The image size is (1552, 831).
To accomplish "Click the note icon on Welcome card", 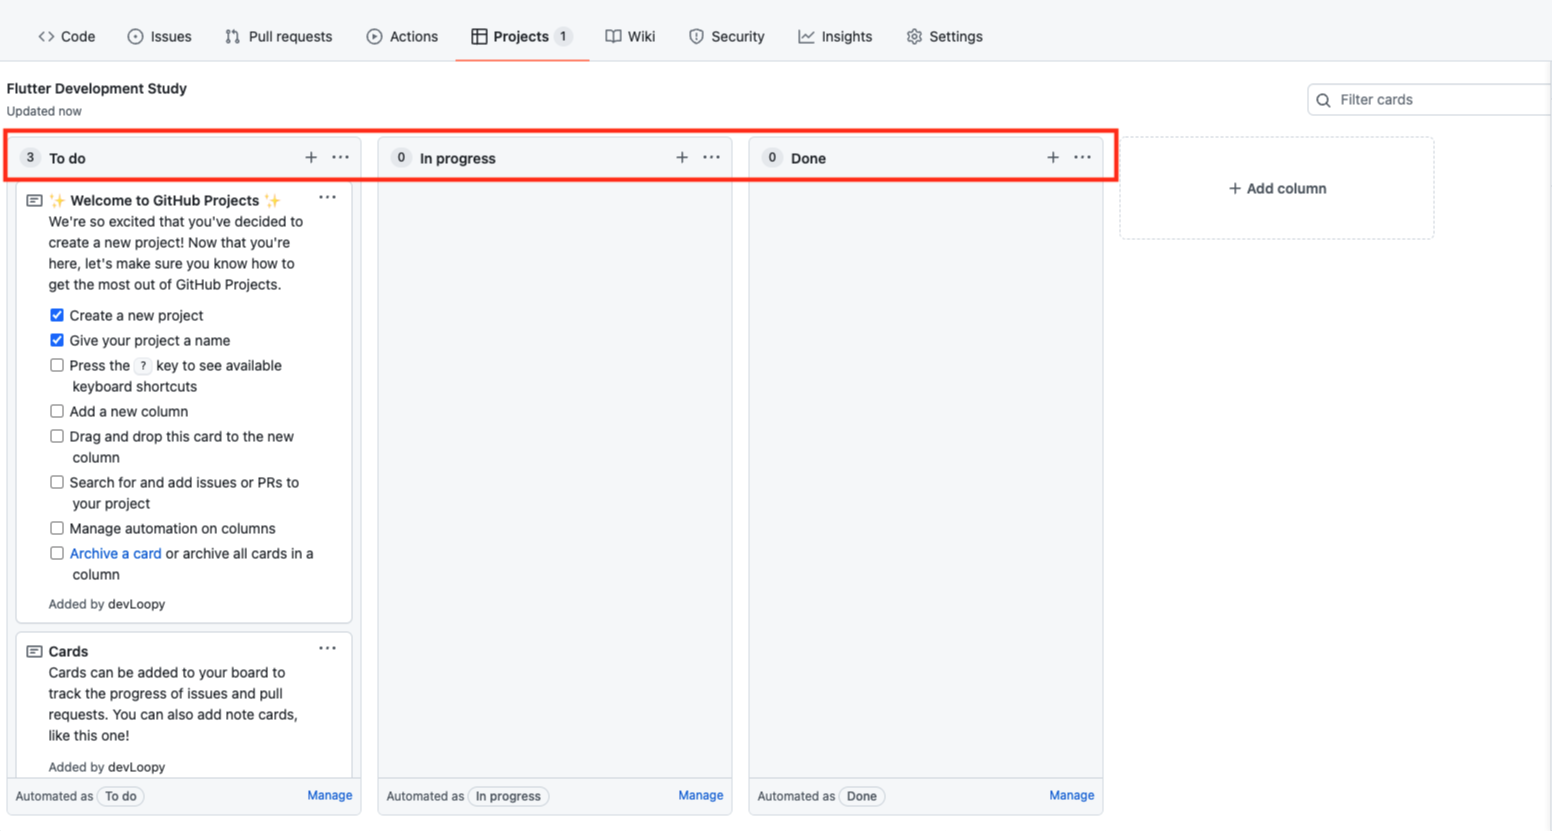I will 34,200.
